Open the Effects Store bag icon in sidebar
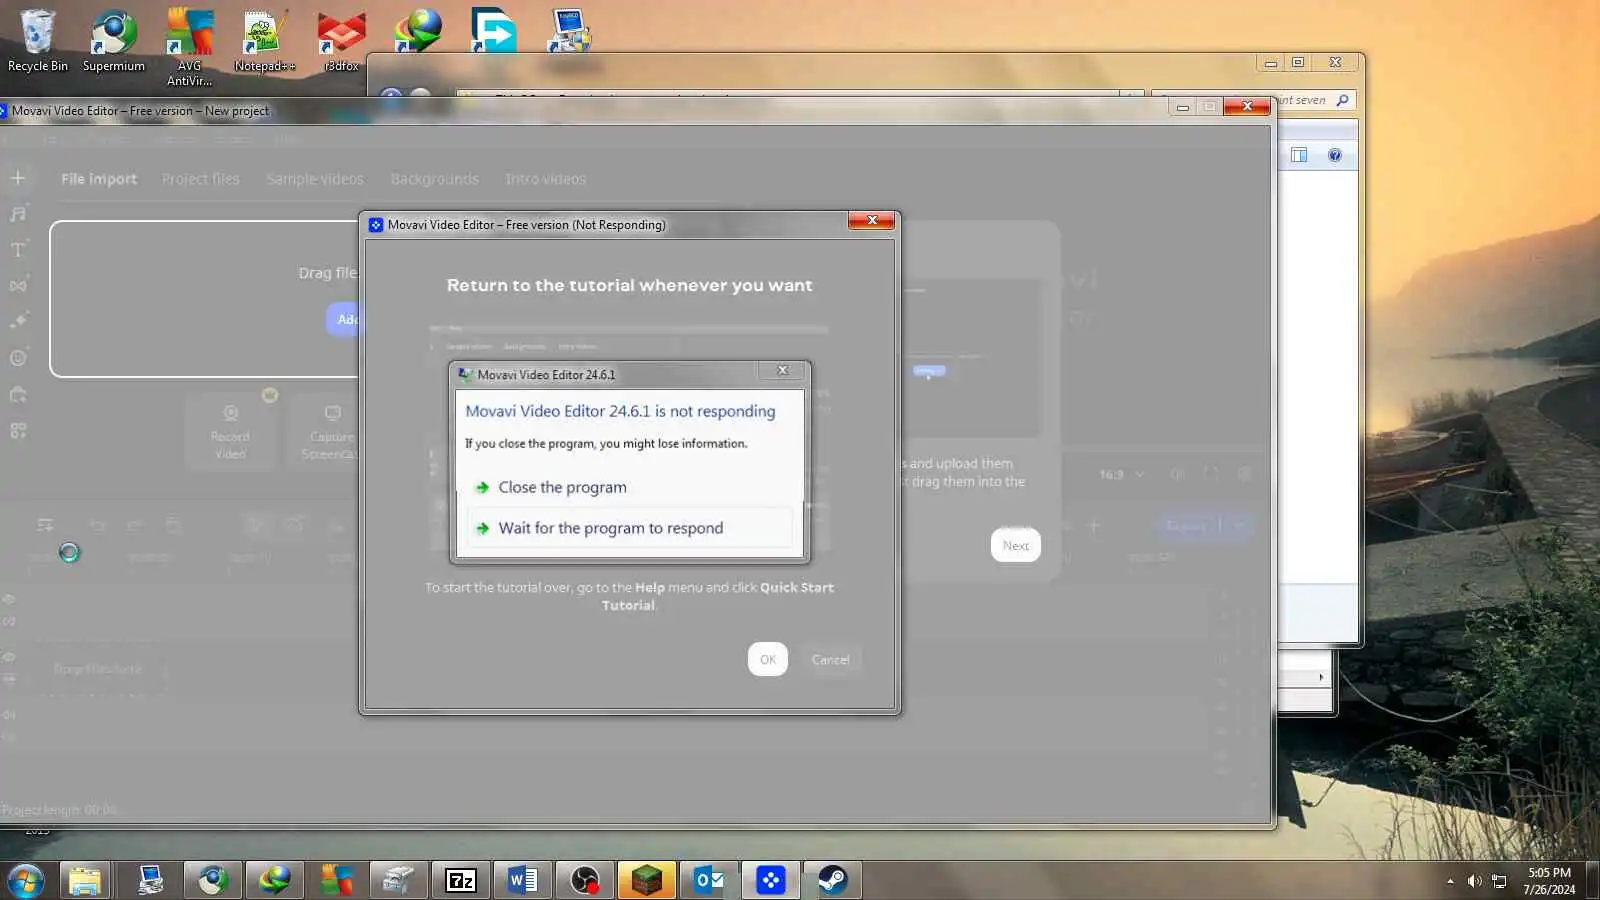 click(18, 394)
